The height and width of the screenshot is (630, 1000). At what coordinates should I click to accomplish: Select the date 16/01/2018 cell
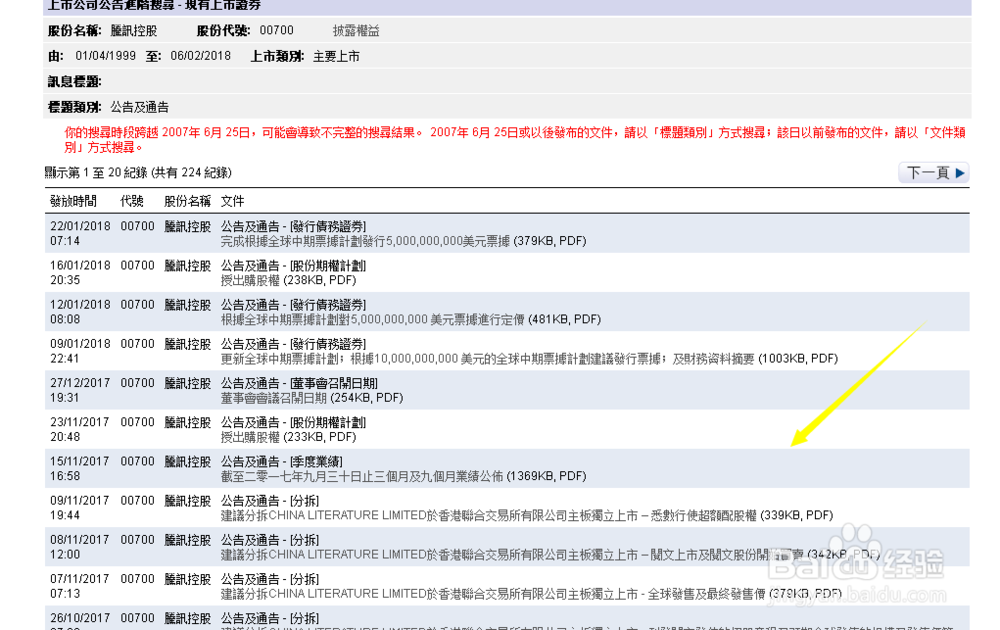click(x=80, y=272)
